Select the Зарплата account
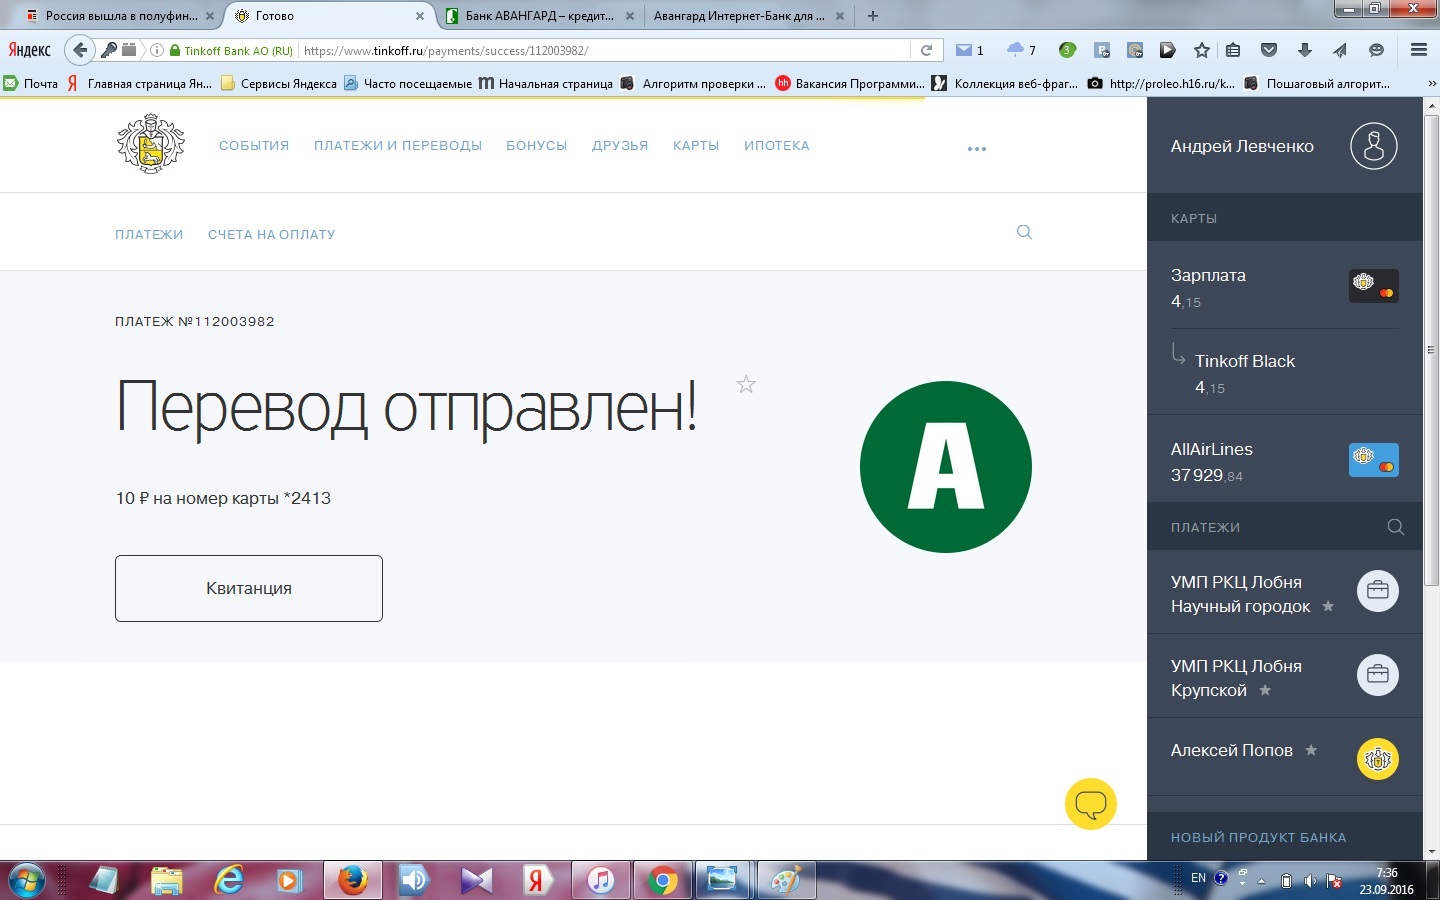 [x=1285, y=287]
